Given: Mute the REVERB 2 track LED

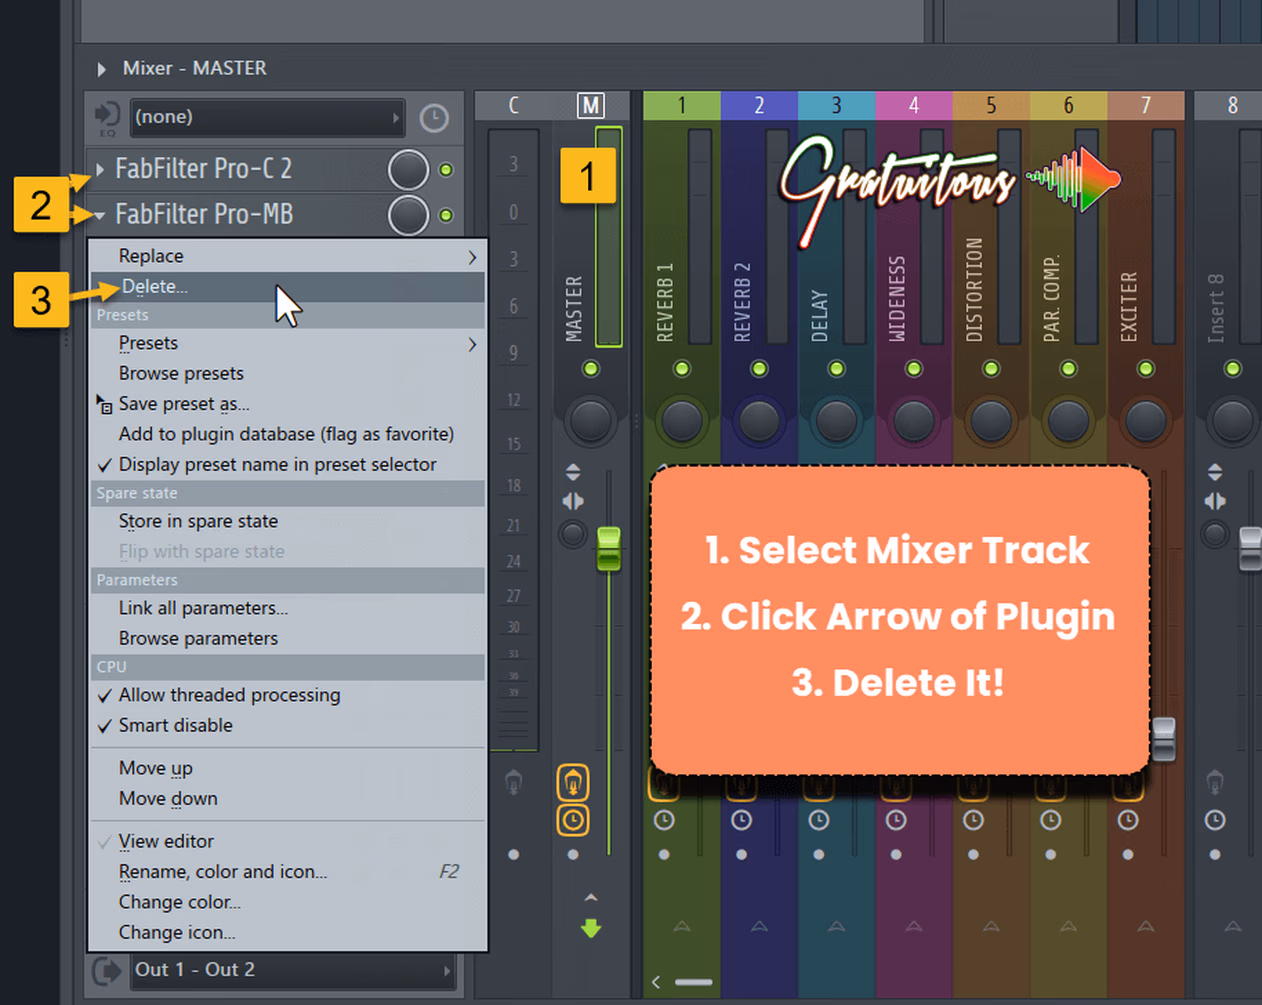Looking at the screenshot, I should (759, 369).
